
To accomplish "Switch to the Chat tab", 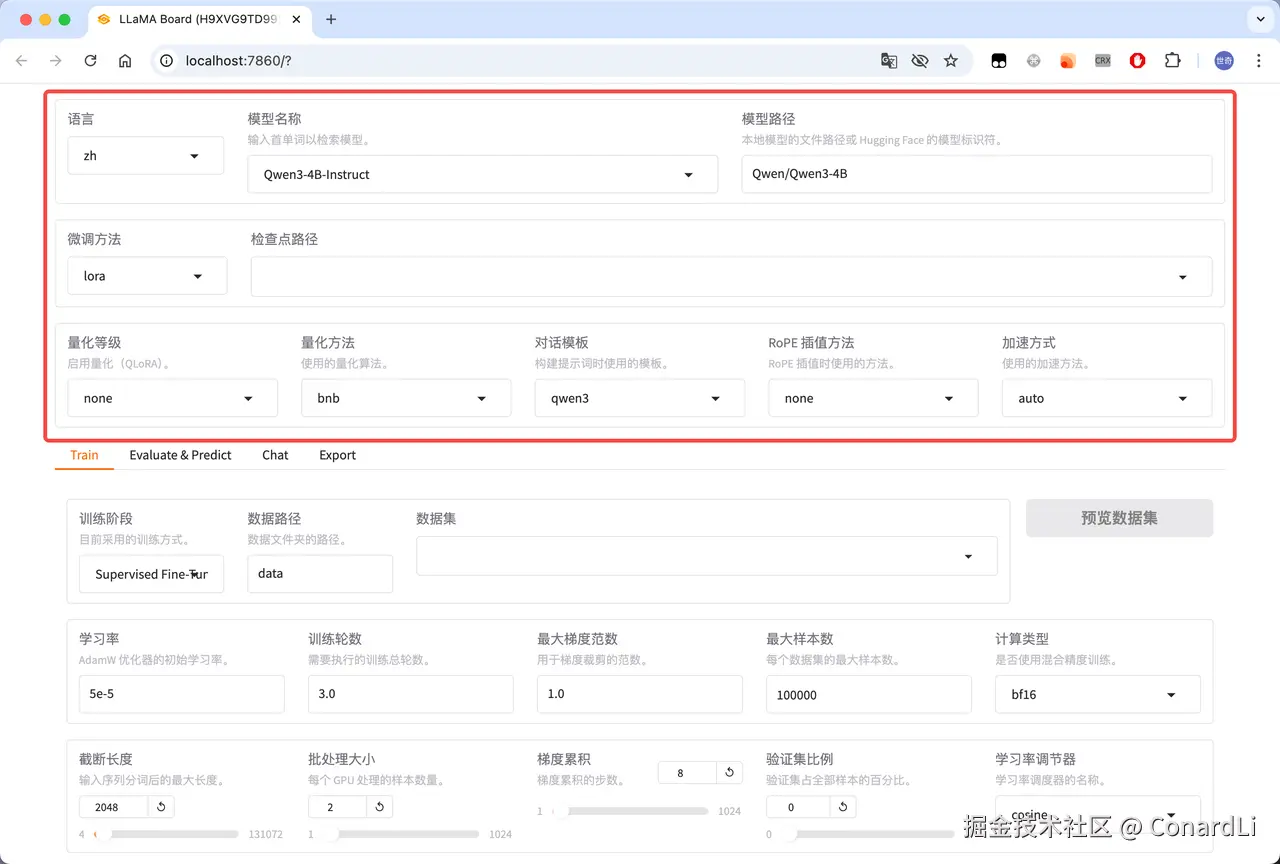I will 275,455.
